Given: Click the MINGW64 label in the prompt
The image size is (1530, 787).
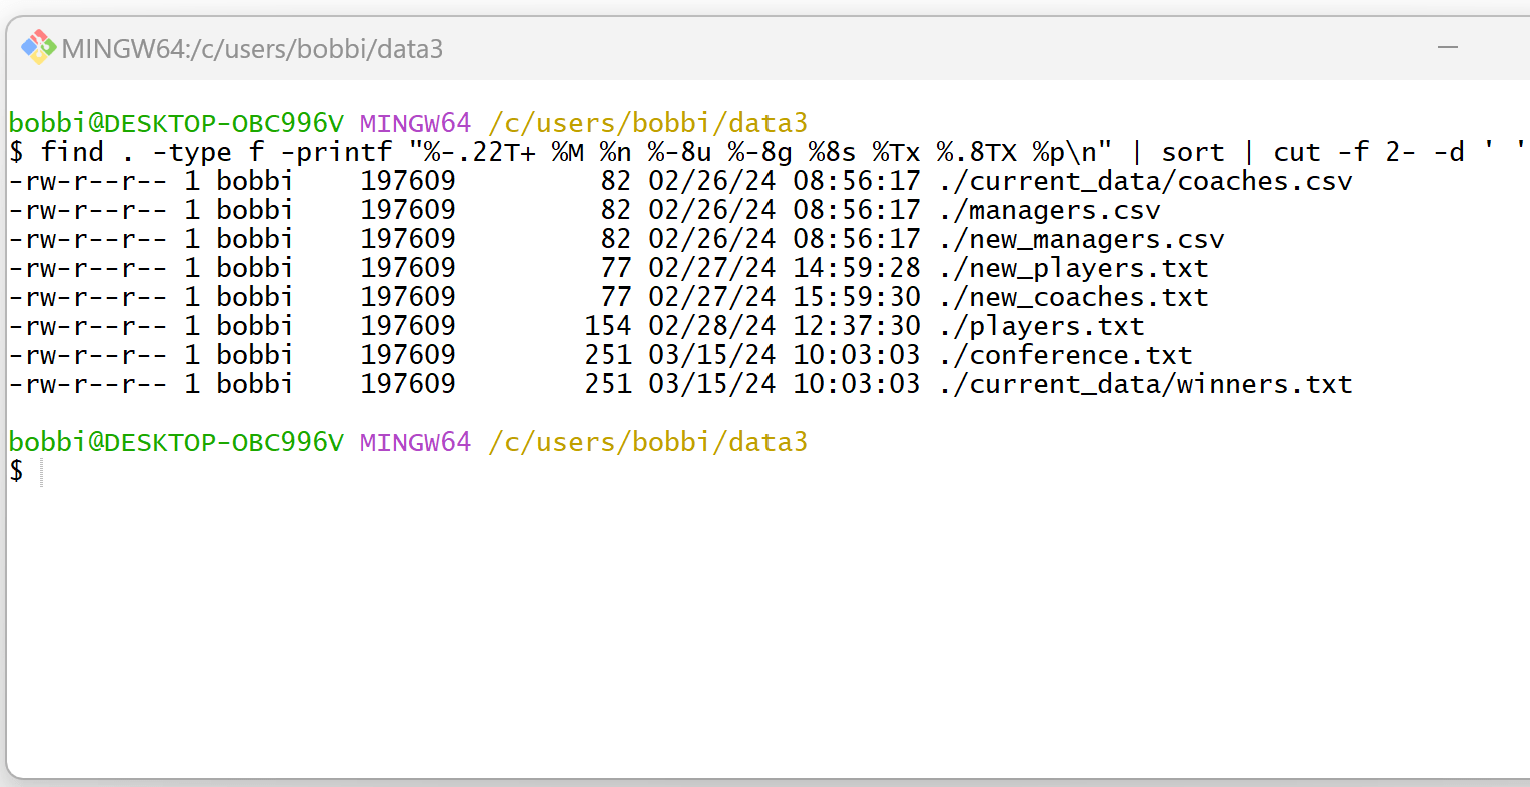Looking at the screenshot, I should [x=414, y=122].
